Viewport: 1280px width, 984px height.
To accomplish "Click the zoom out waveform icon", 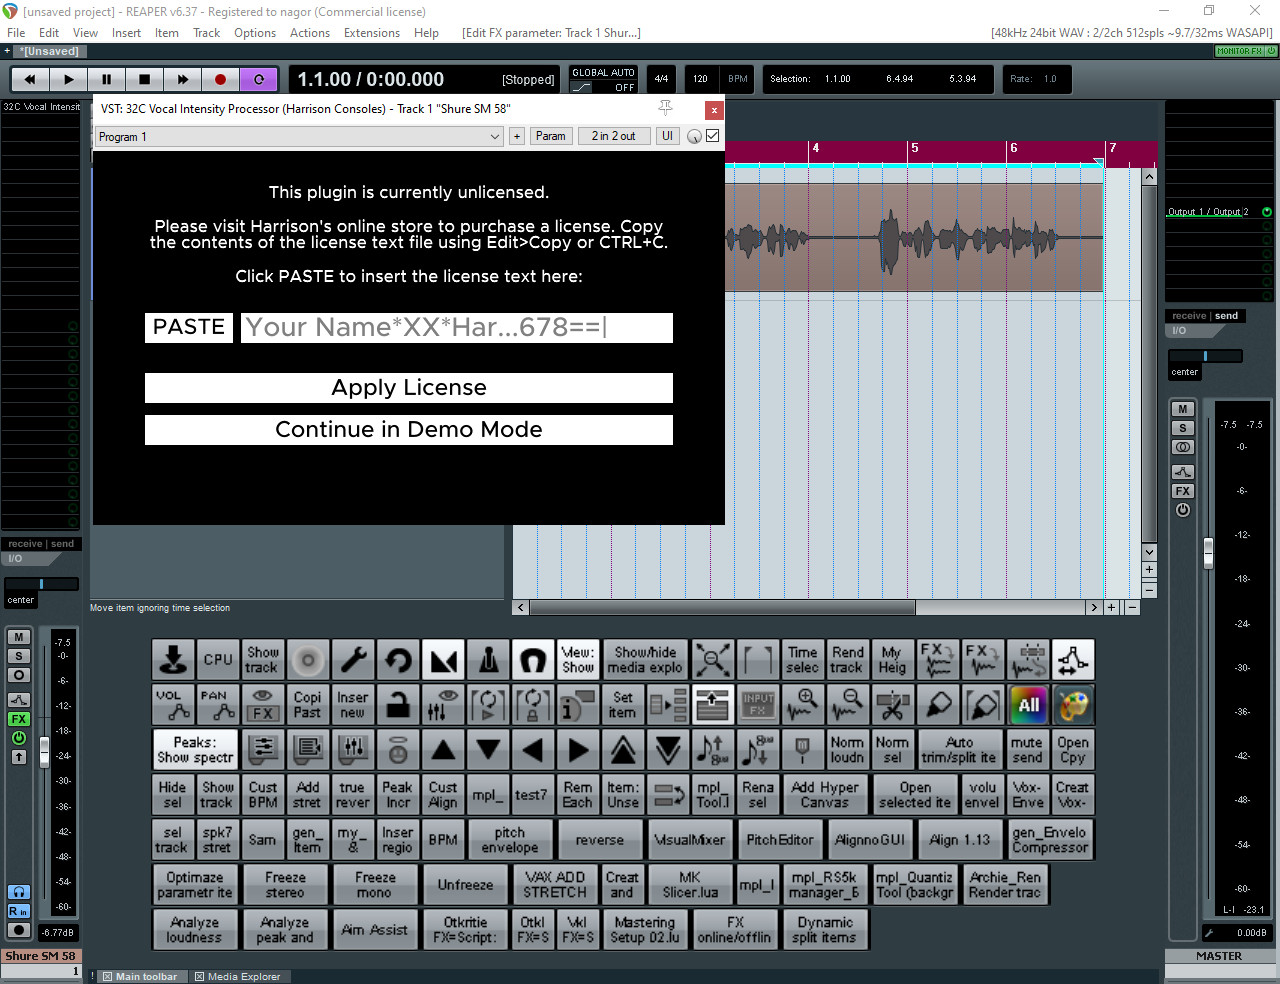I will pyautogui.click(x=847, y=705).
